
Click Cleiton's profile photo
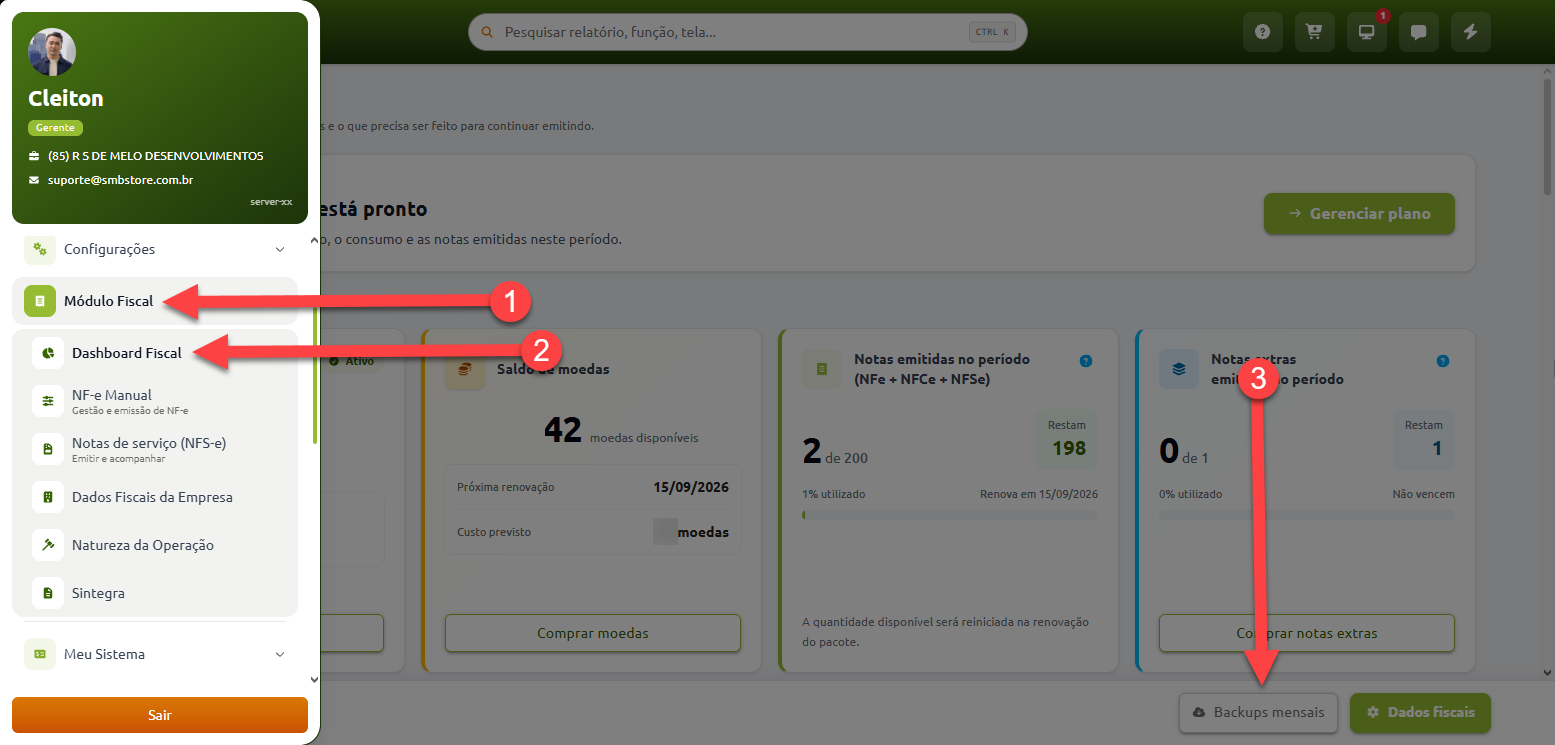click(52, 52)
